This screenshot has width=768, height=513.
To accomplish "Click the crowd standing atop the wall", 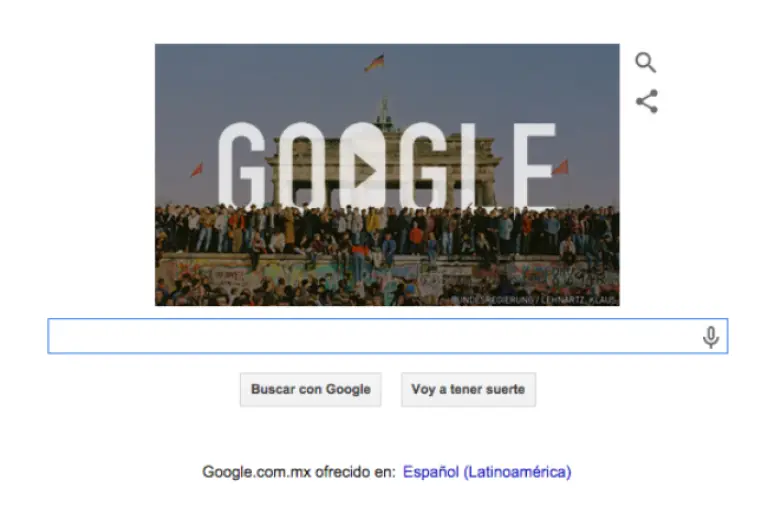I will coord(387,229).
